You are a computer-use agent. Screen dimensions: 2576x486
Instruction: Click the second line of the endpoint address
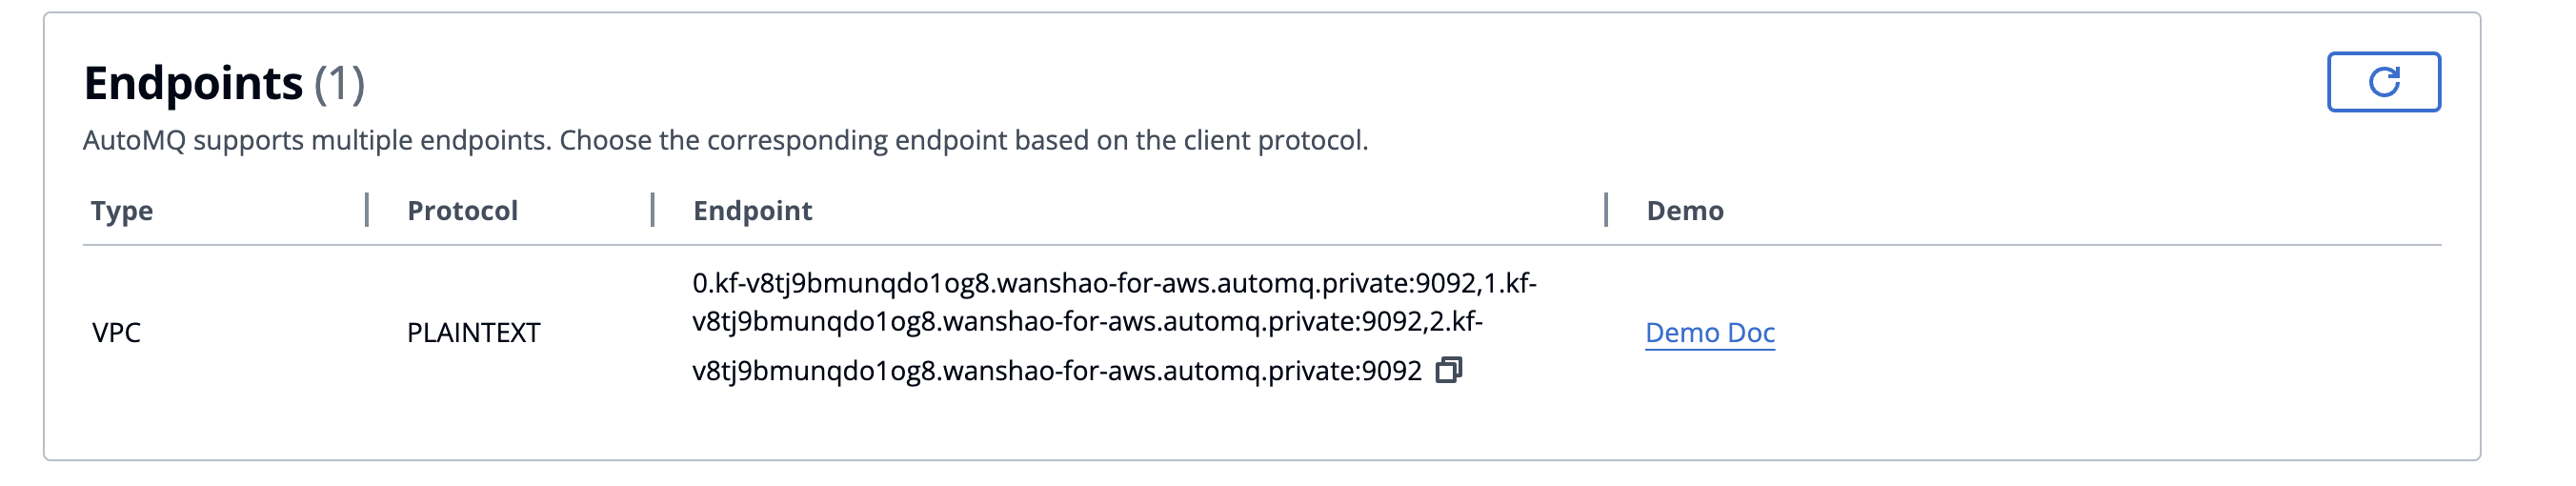1087,321
